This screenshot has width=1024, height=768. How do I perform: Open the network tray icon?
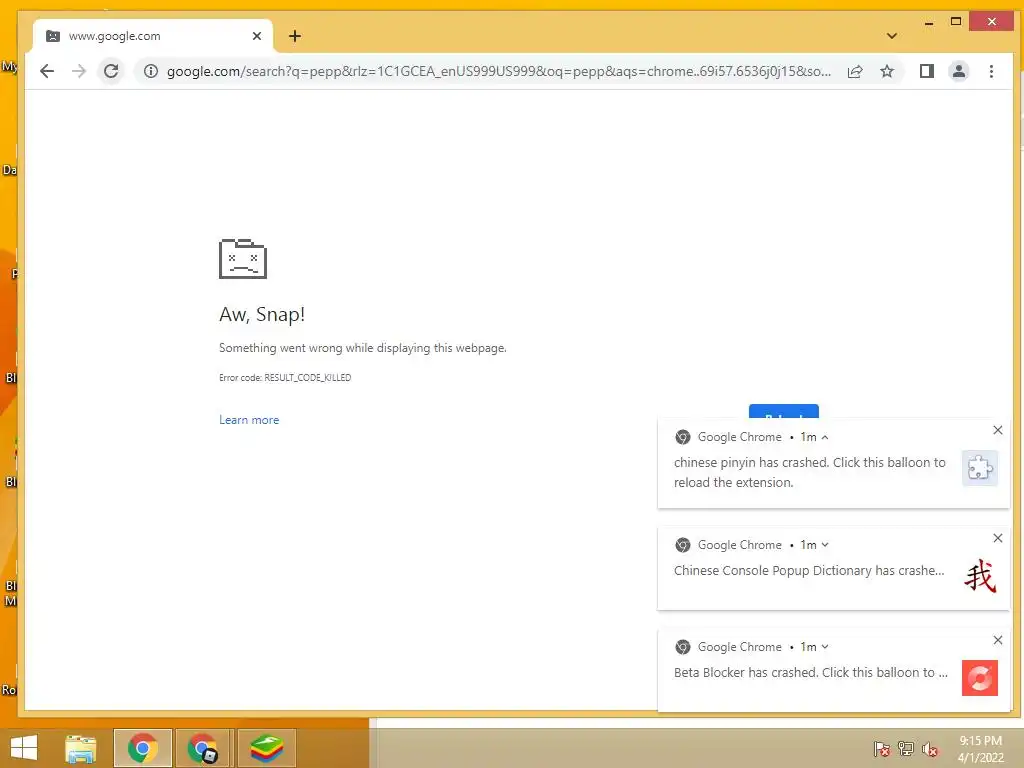906,748
